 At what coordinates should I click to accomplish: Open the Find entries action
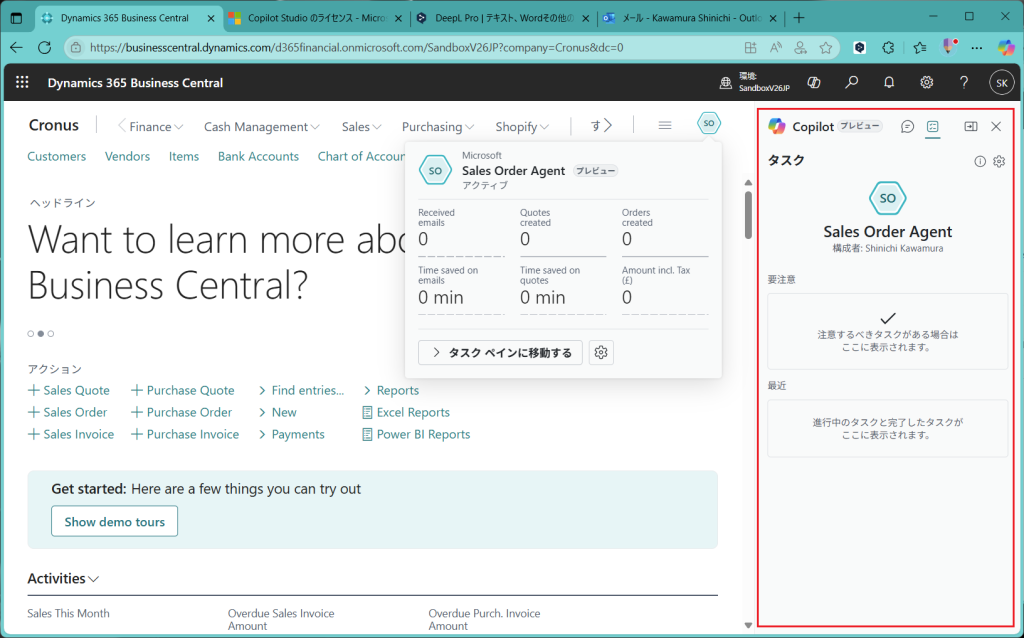coord(301,391)
